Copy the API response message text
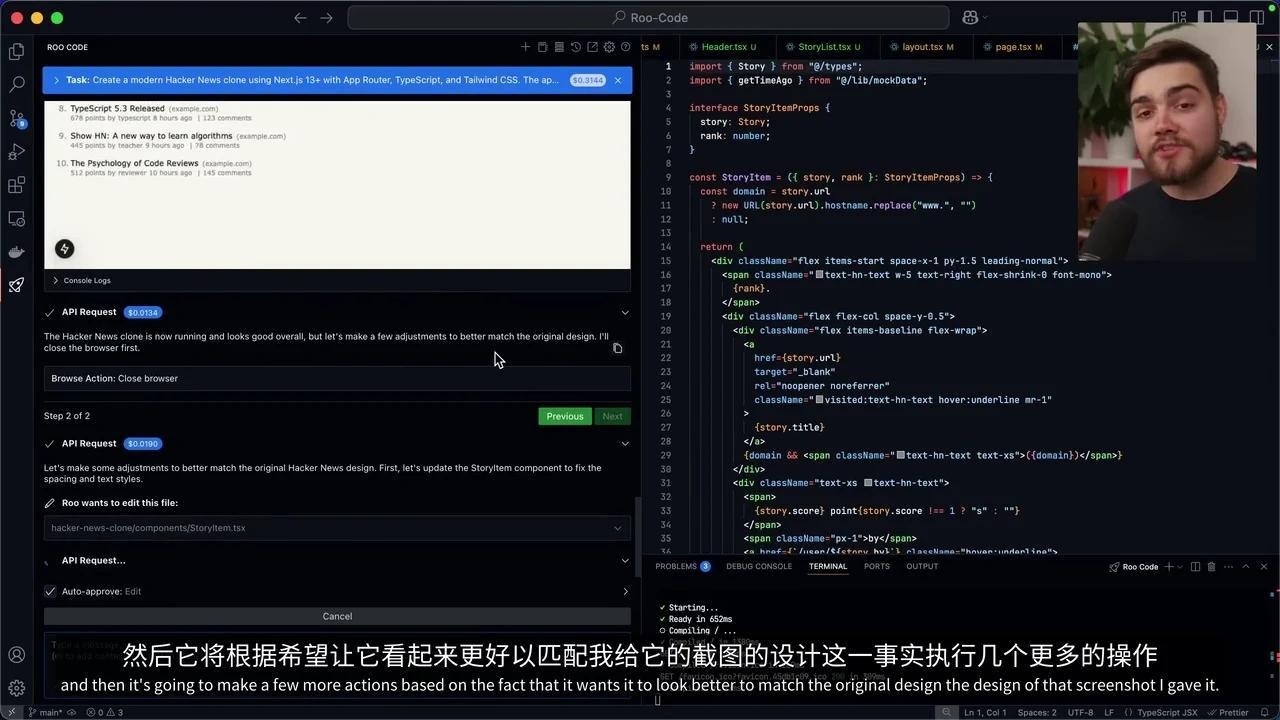The image size is (1280, 720). (617, 348)
